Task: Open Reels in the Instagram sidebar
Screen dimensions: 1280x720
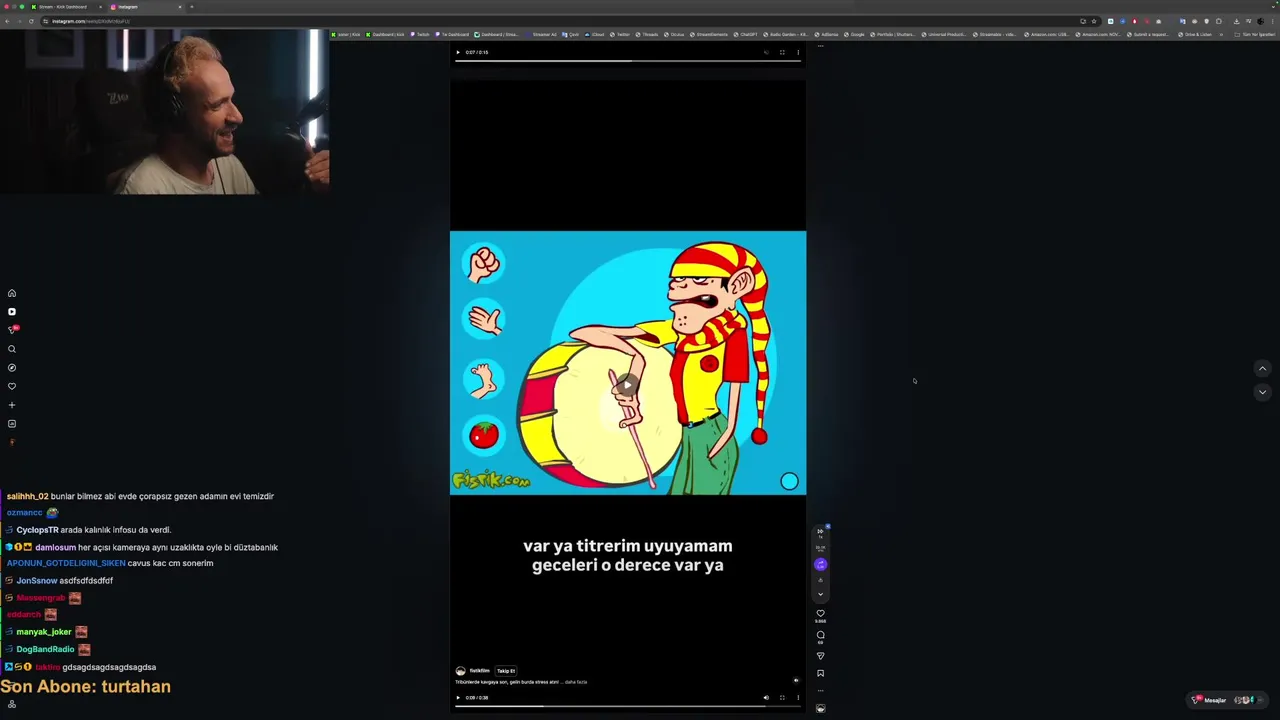Action: [12, 312]
